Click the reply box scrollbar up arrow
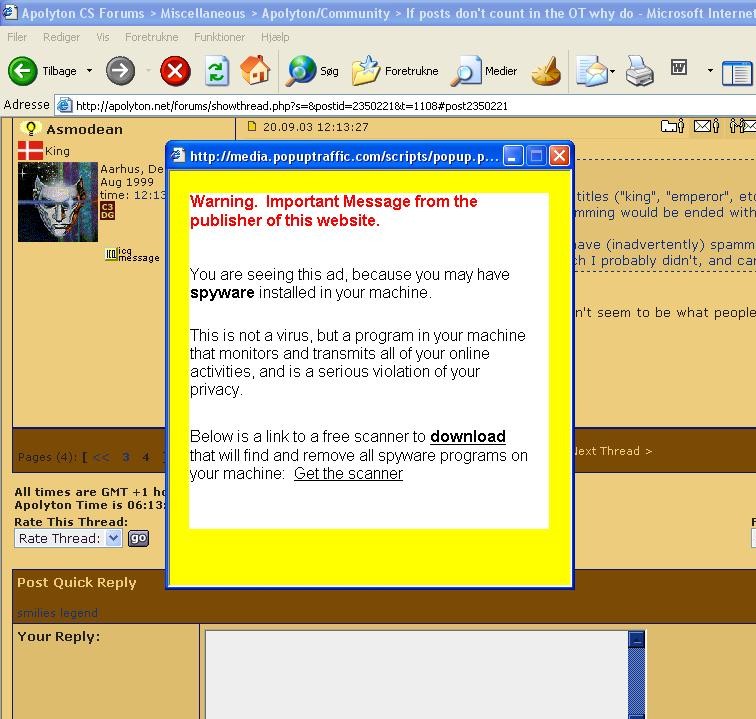 (636, 639)
